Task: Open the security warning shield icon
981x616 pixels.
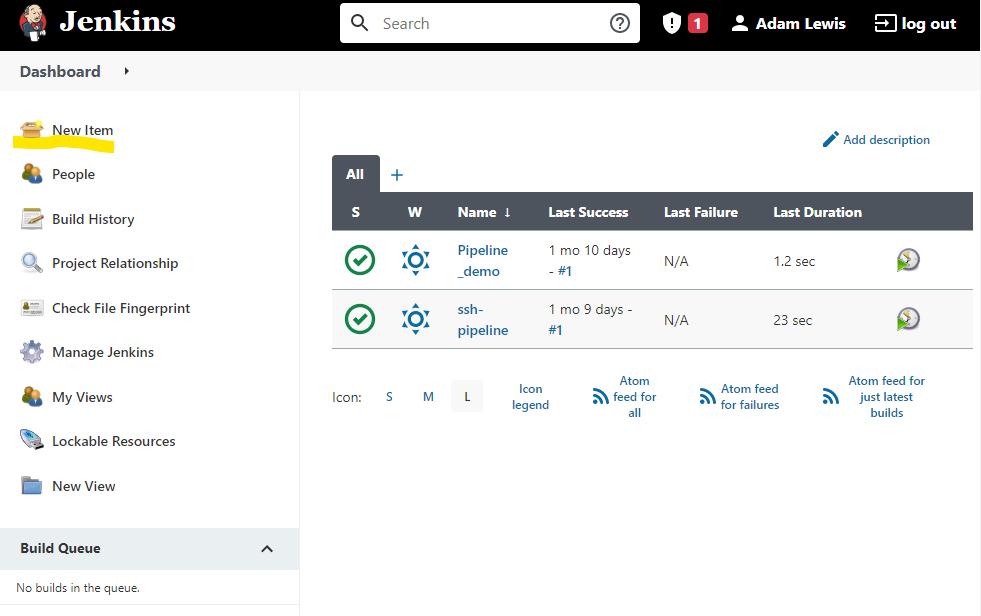Action: (671, 24)
